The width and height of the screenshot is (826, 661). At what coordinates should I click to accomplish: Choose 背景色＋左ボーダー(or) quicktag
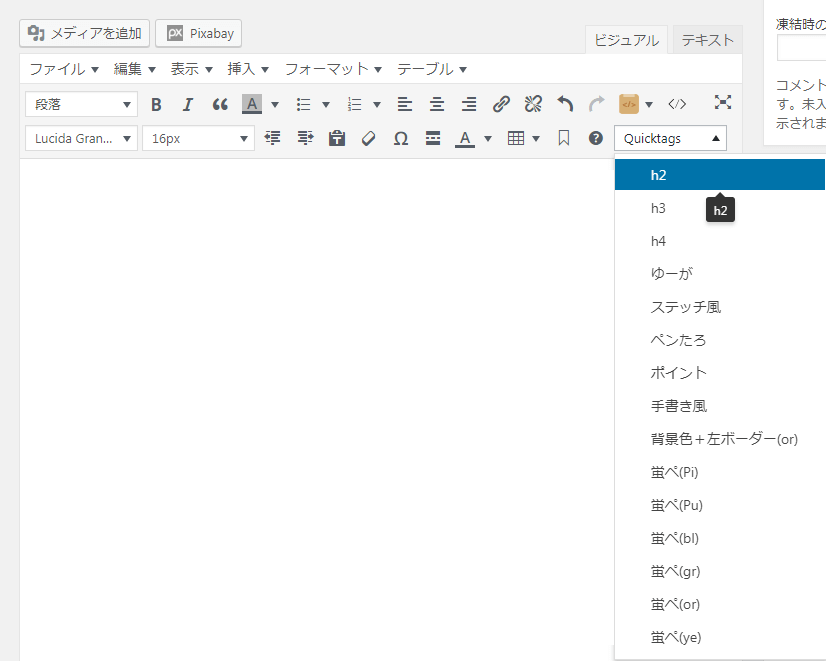pos(720,439)
